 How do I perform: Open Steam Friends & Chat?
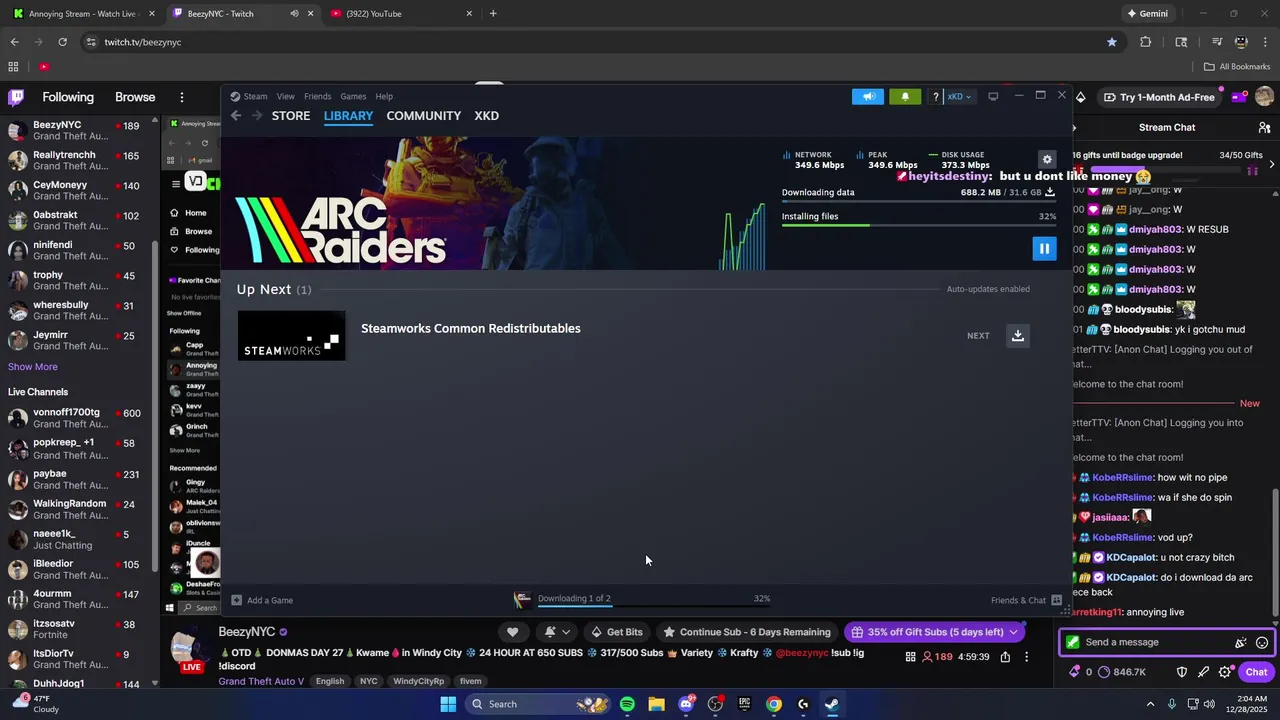point(1026,600)
